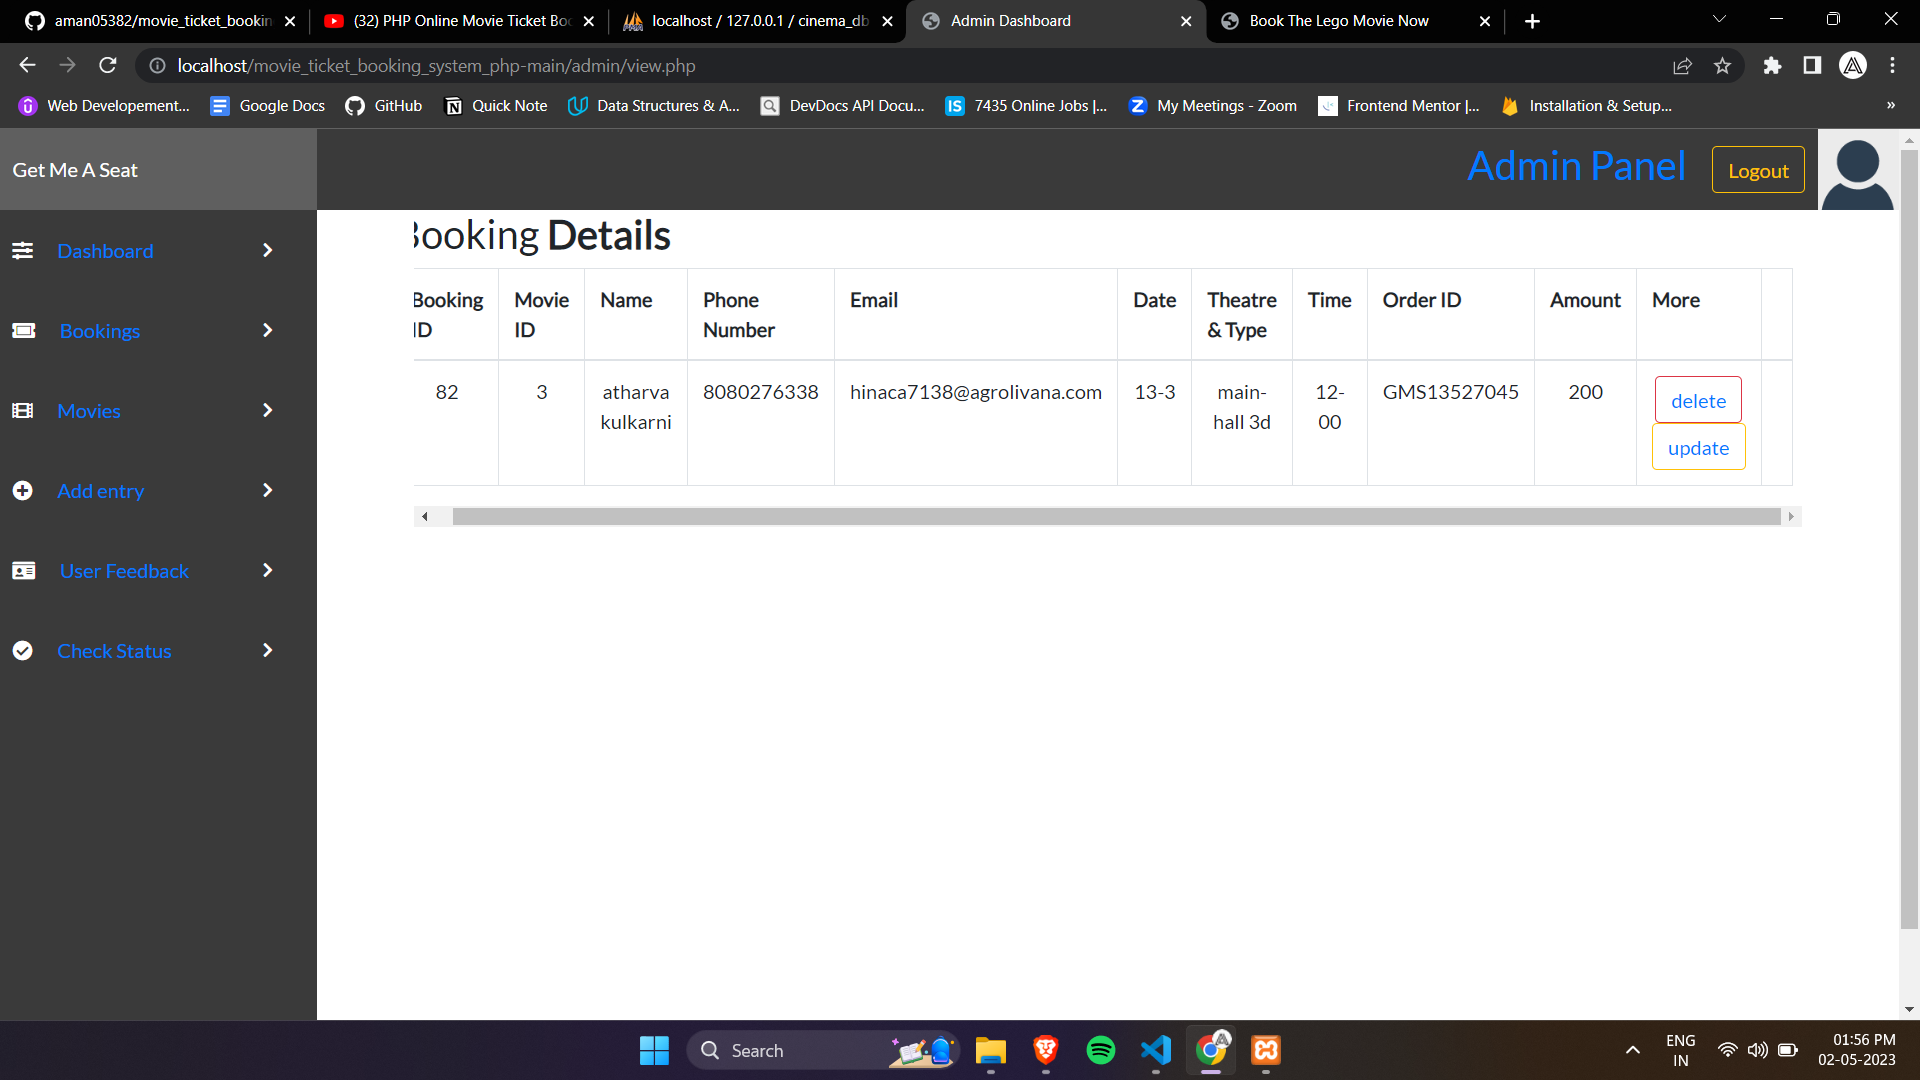Open Chrome's three-dot menu
Image resolution: width=1920 pixels, height=1080 pixels.
pyautogui.click(x=1892, y=65)
